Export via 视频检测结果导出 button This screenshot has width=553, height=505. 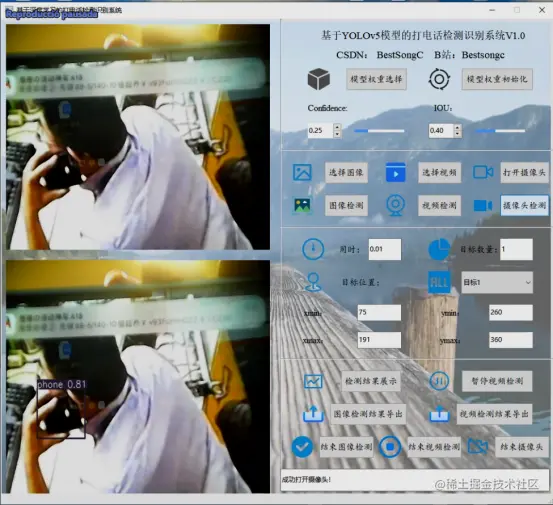(494, 414)
